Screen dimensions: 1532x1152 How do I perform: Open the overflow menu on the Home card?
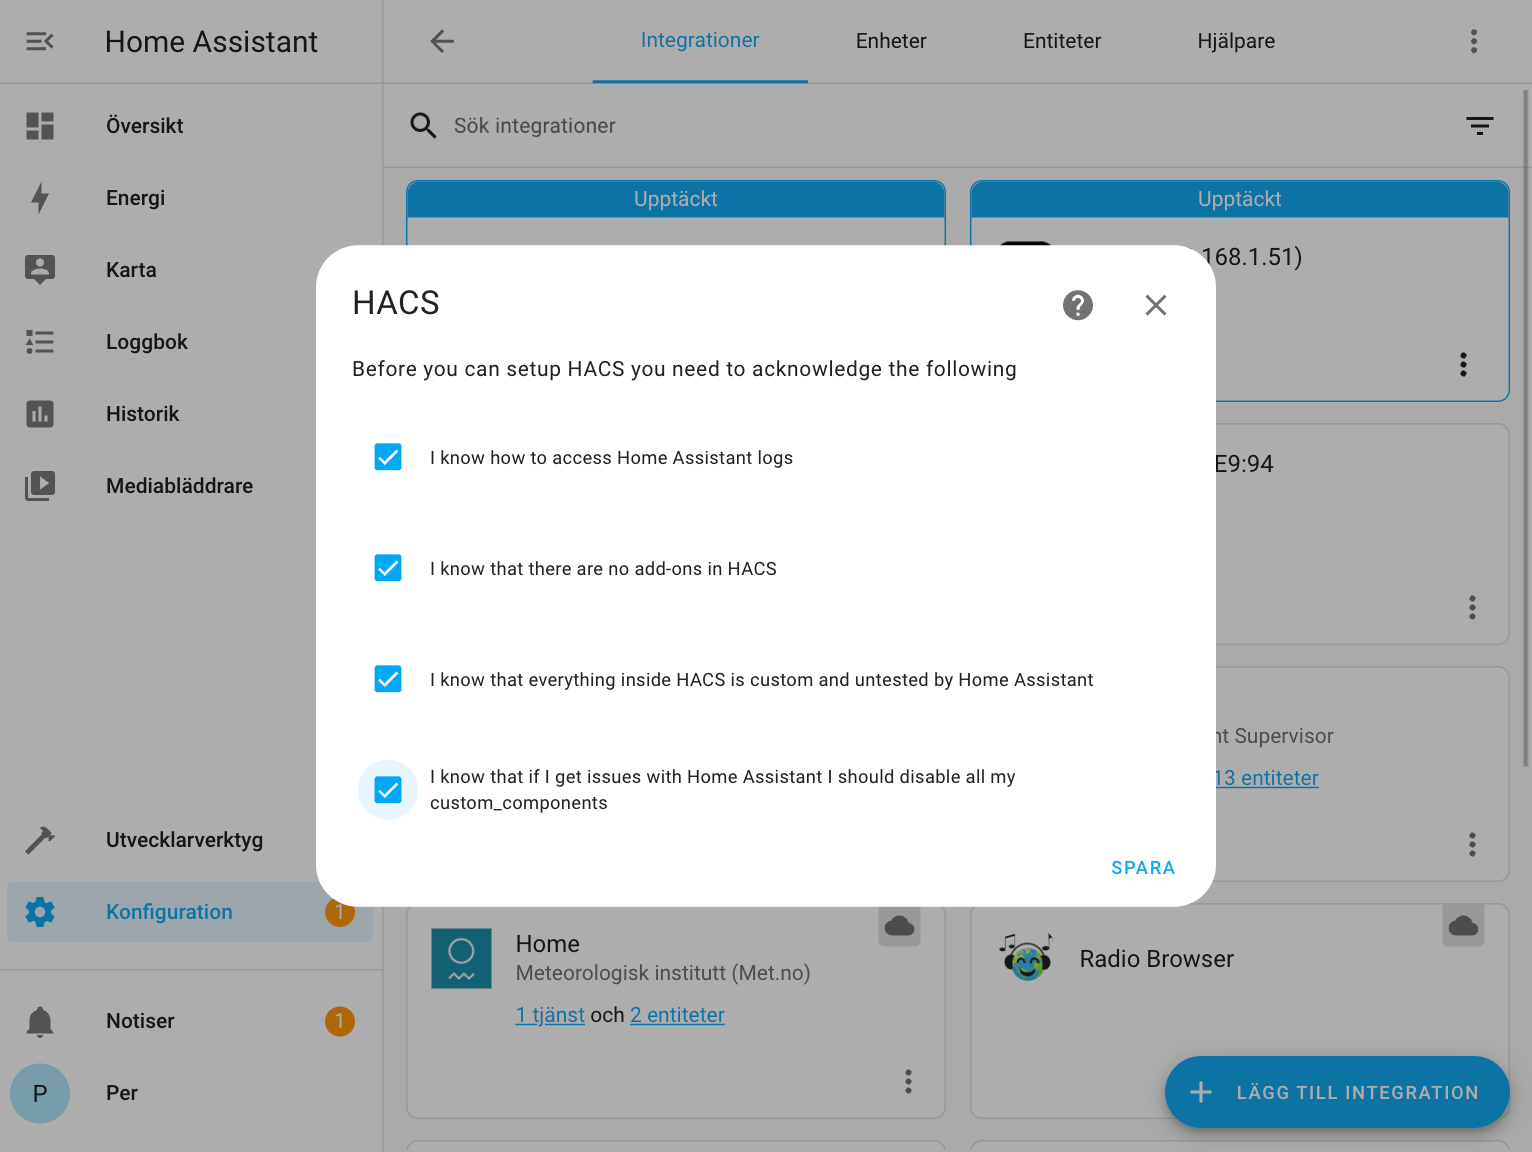908,1081
